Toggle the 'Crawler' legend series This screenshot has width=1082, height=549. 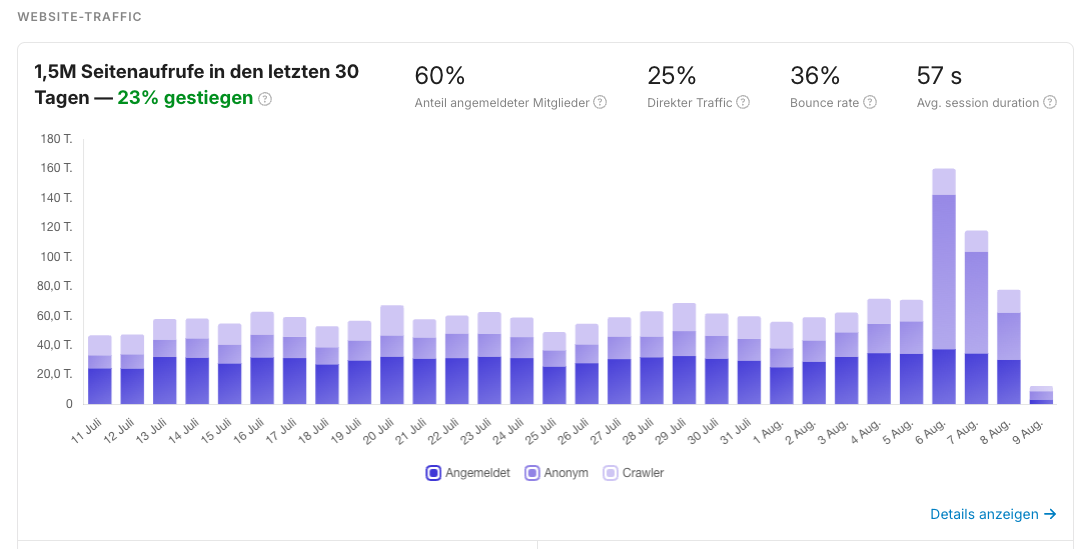click(x=634, y=472)
